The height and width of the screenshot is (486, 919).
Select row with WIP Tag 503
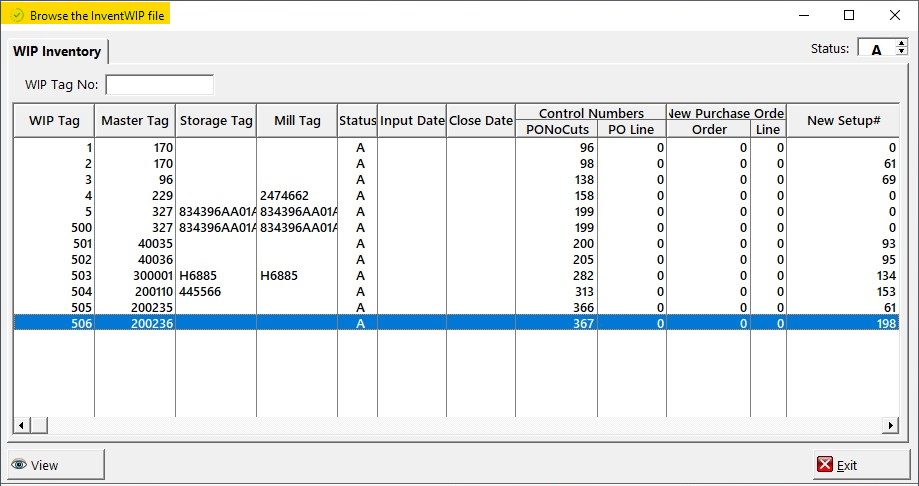456,276
